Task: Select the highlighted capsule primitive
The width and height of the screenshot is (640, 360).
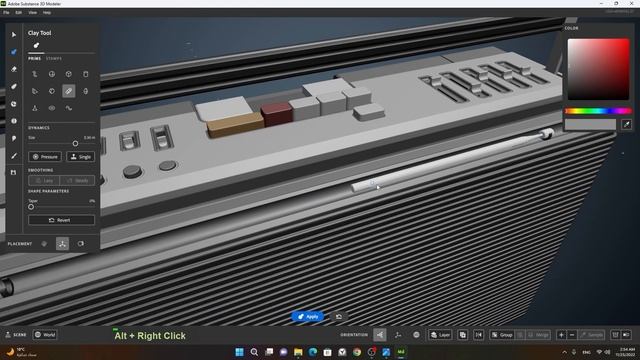Action: [69, 91]
